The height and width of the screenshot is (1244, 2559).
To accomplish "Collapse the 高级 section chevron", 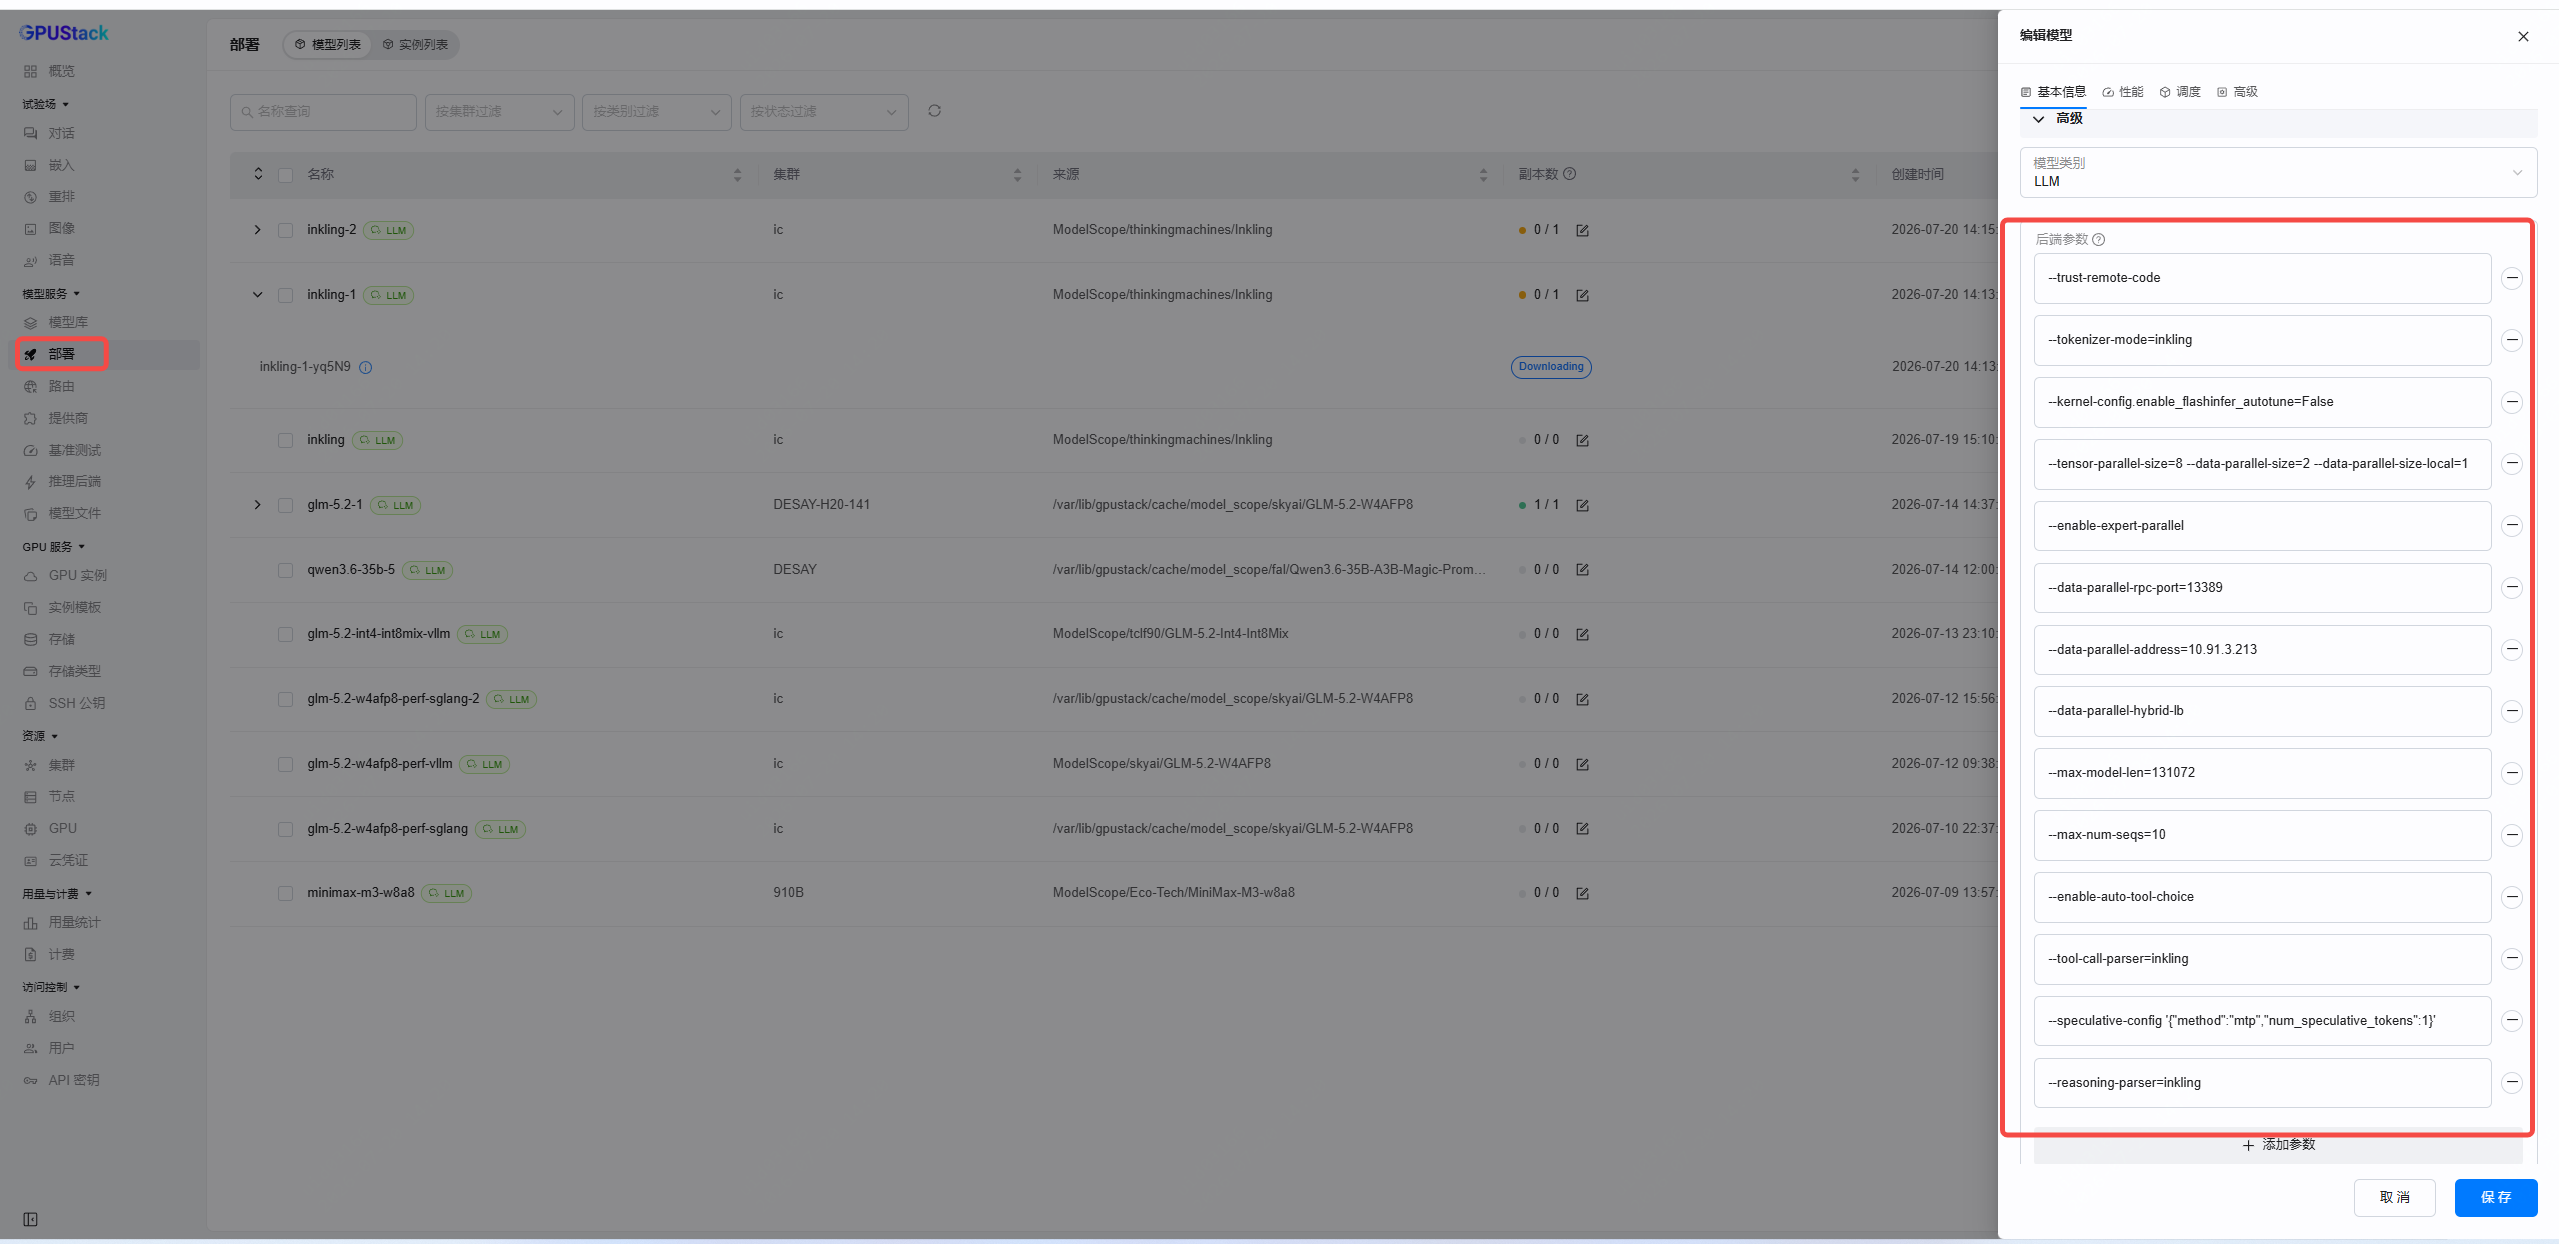I will (2038, 119).
